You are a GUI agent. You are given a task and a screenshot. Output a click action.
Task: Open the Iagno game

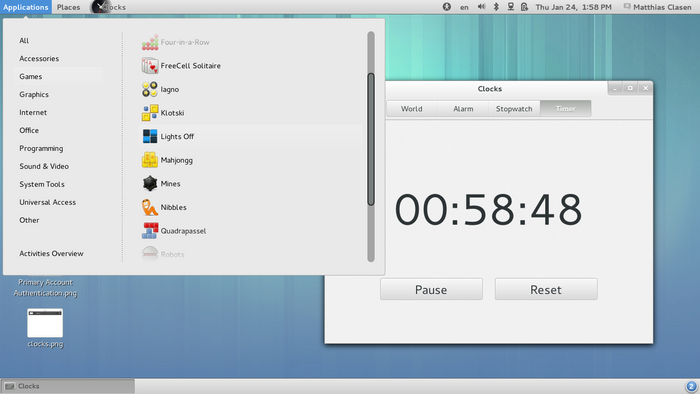click(x=161, y=89)
